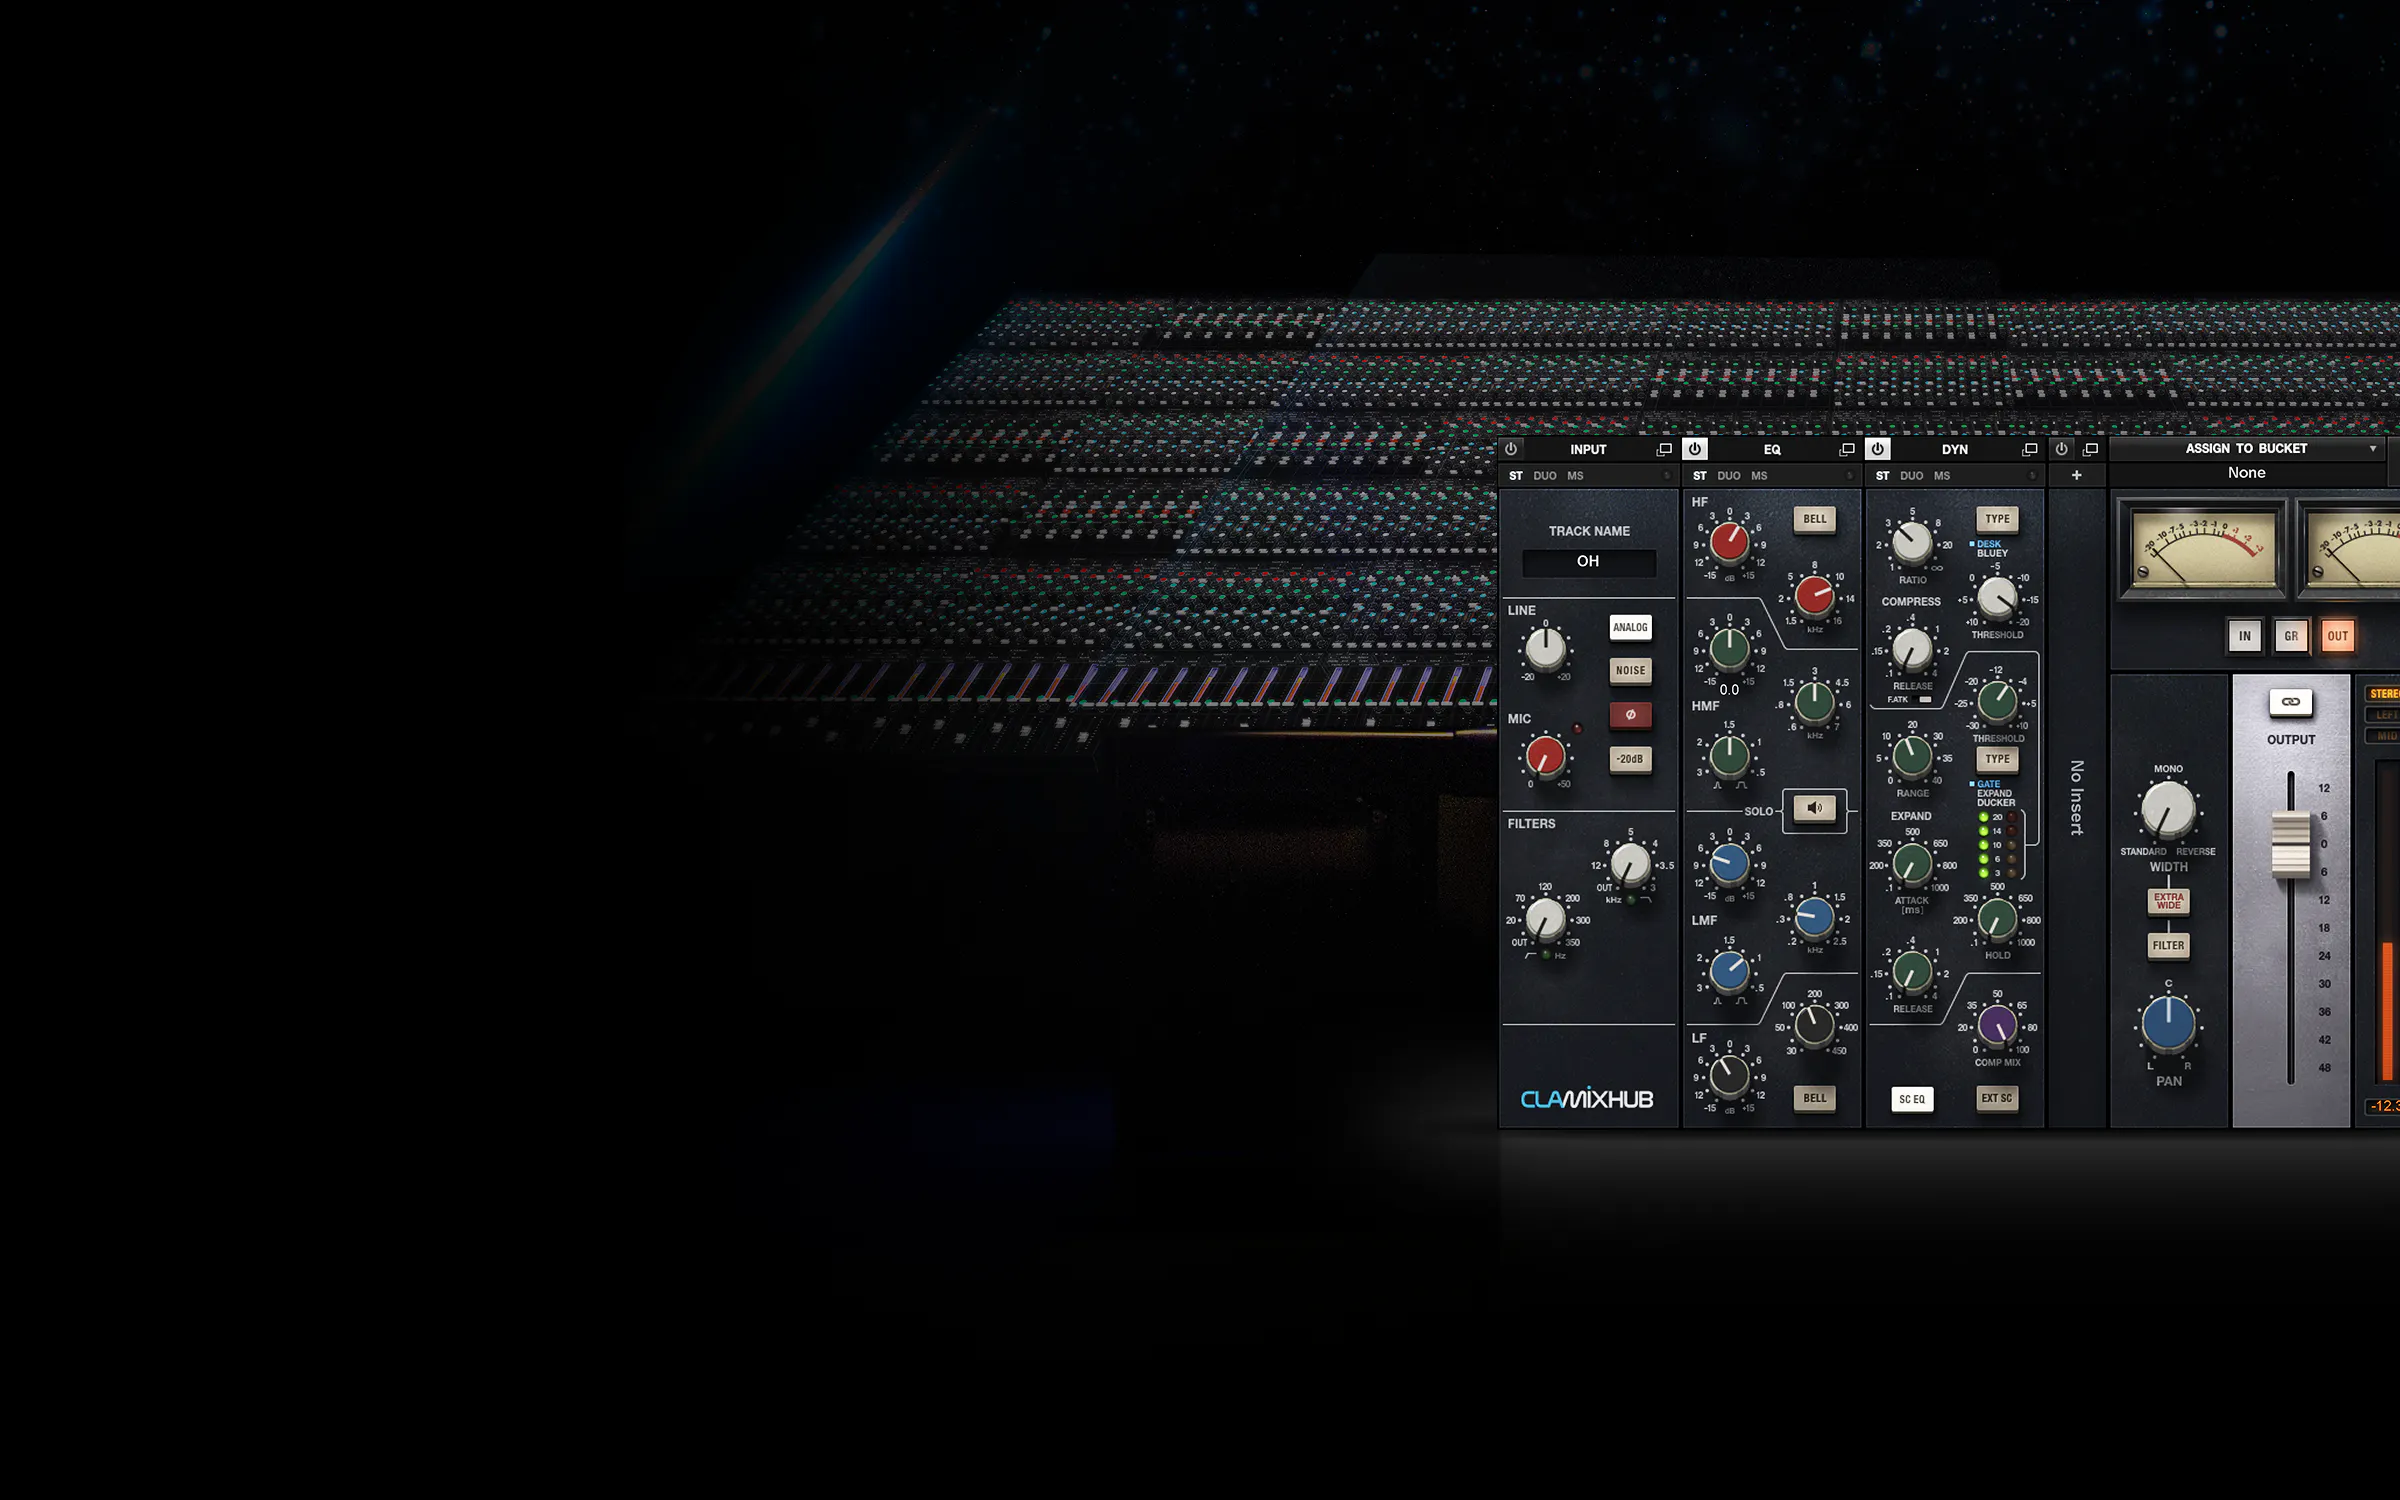This screenshot has width=2400, height=1500.
Task: Click the link icon above the Output fader
Action: coord(2293,702)
